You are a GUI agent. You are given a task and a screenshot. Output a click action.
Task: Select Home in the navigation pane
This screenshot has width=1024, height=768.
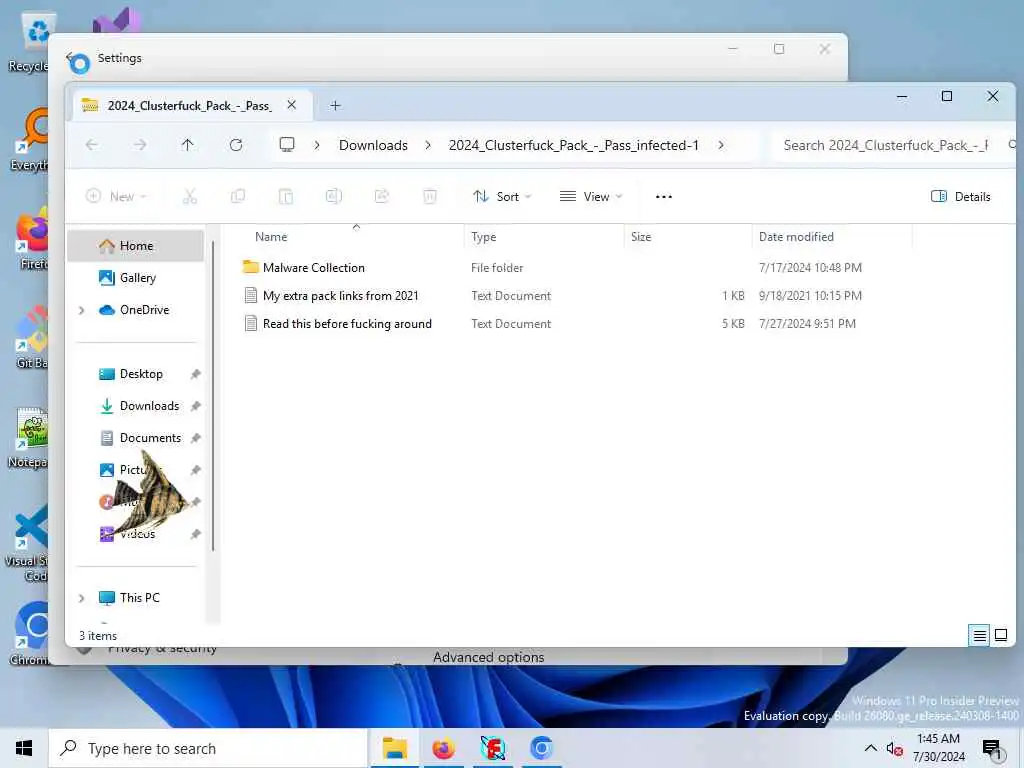click(x=136, y=246)
